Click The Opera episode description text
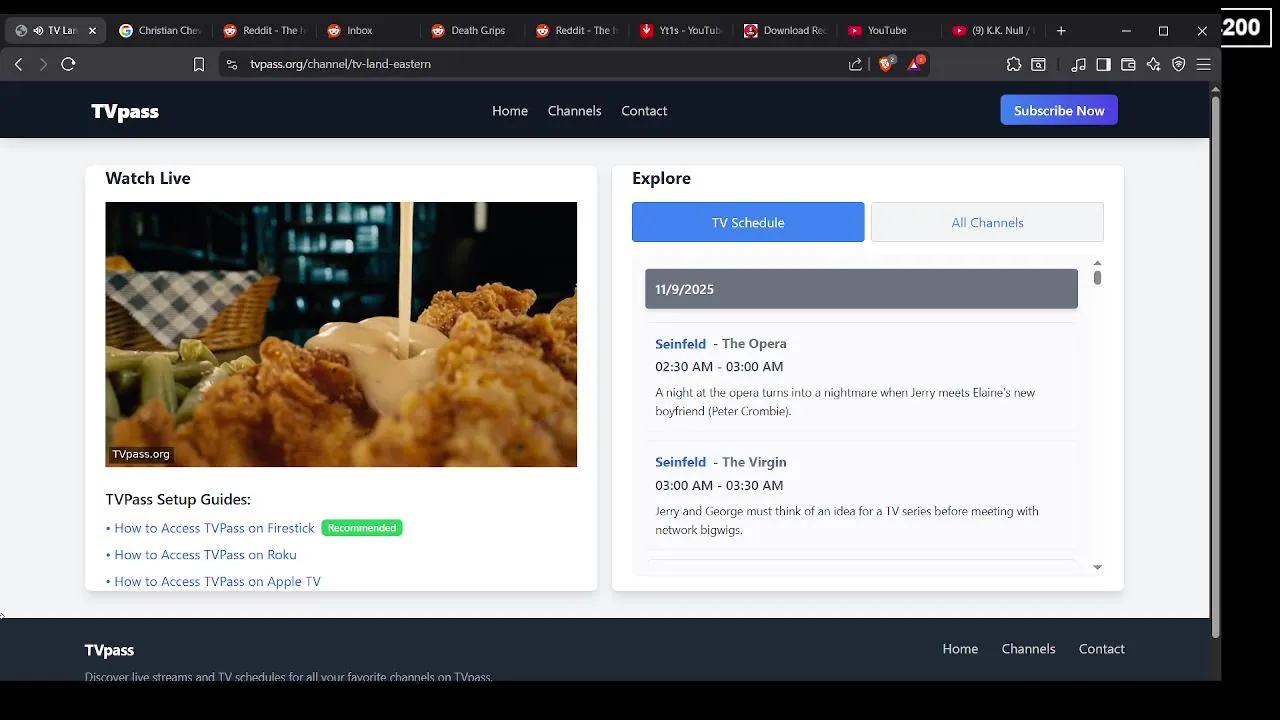 pyautogui.click(x=845, y=402)
